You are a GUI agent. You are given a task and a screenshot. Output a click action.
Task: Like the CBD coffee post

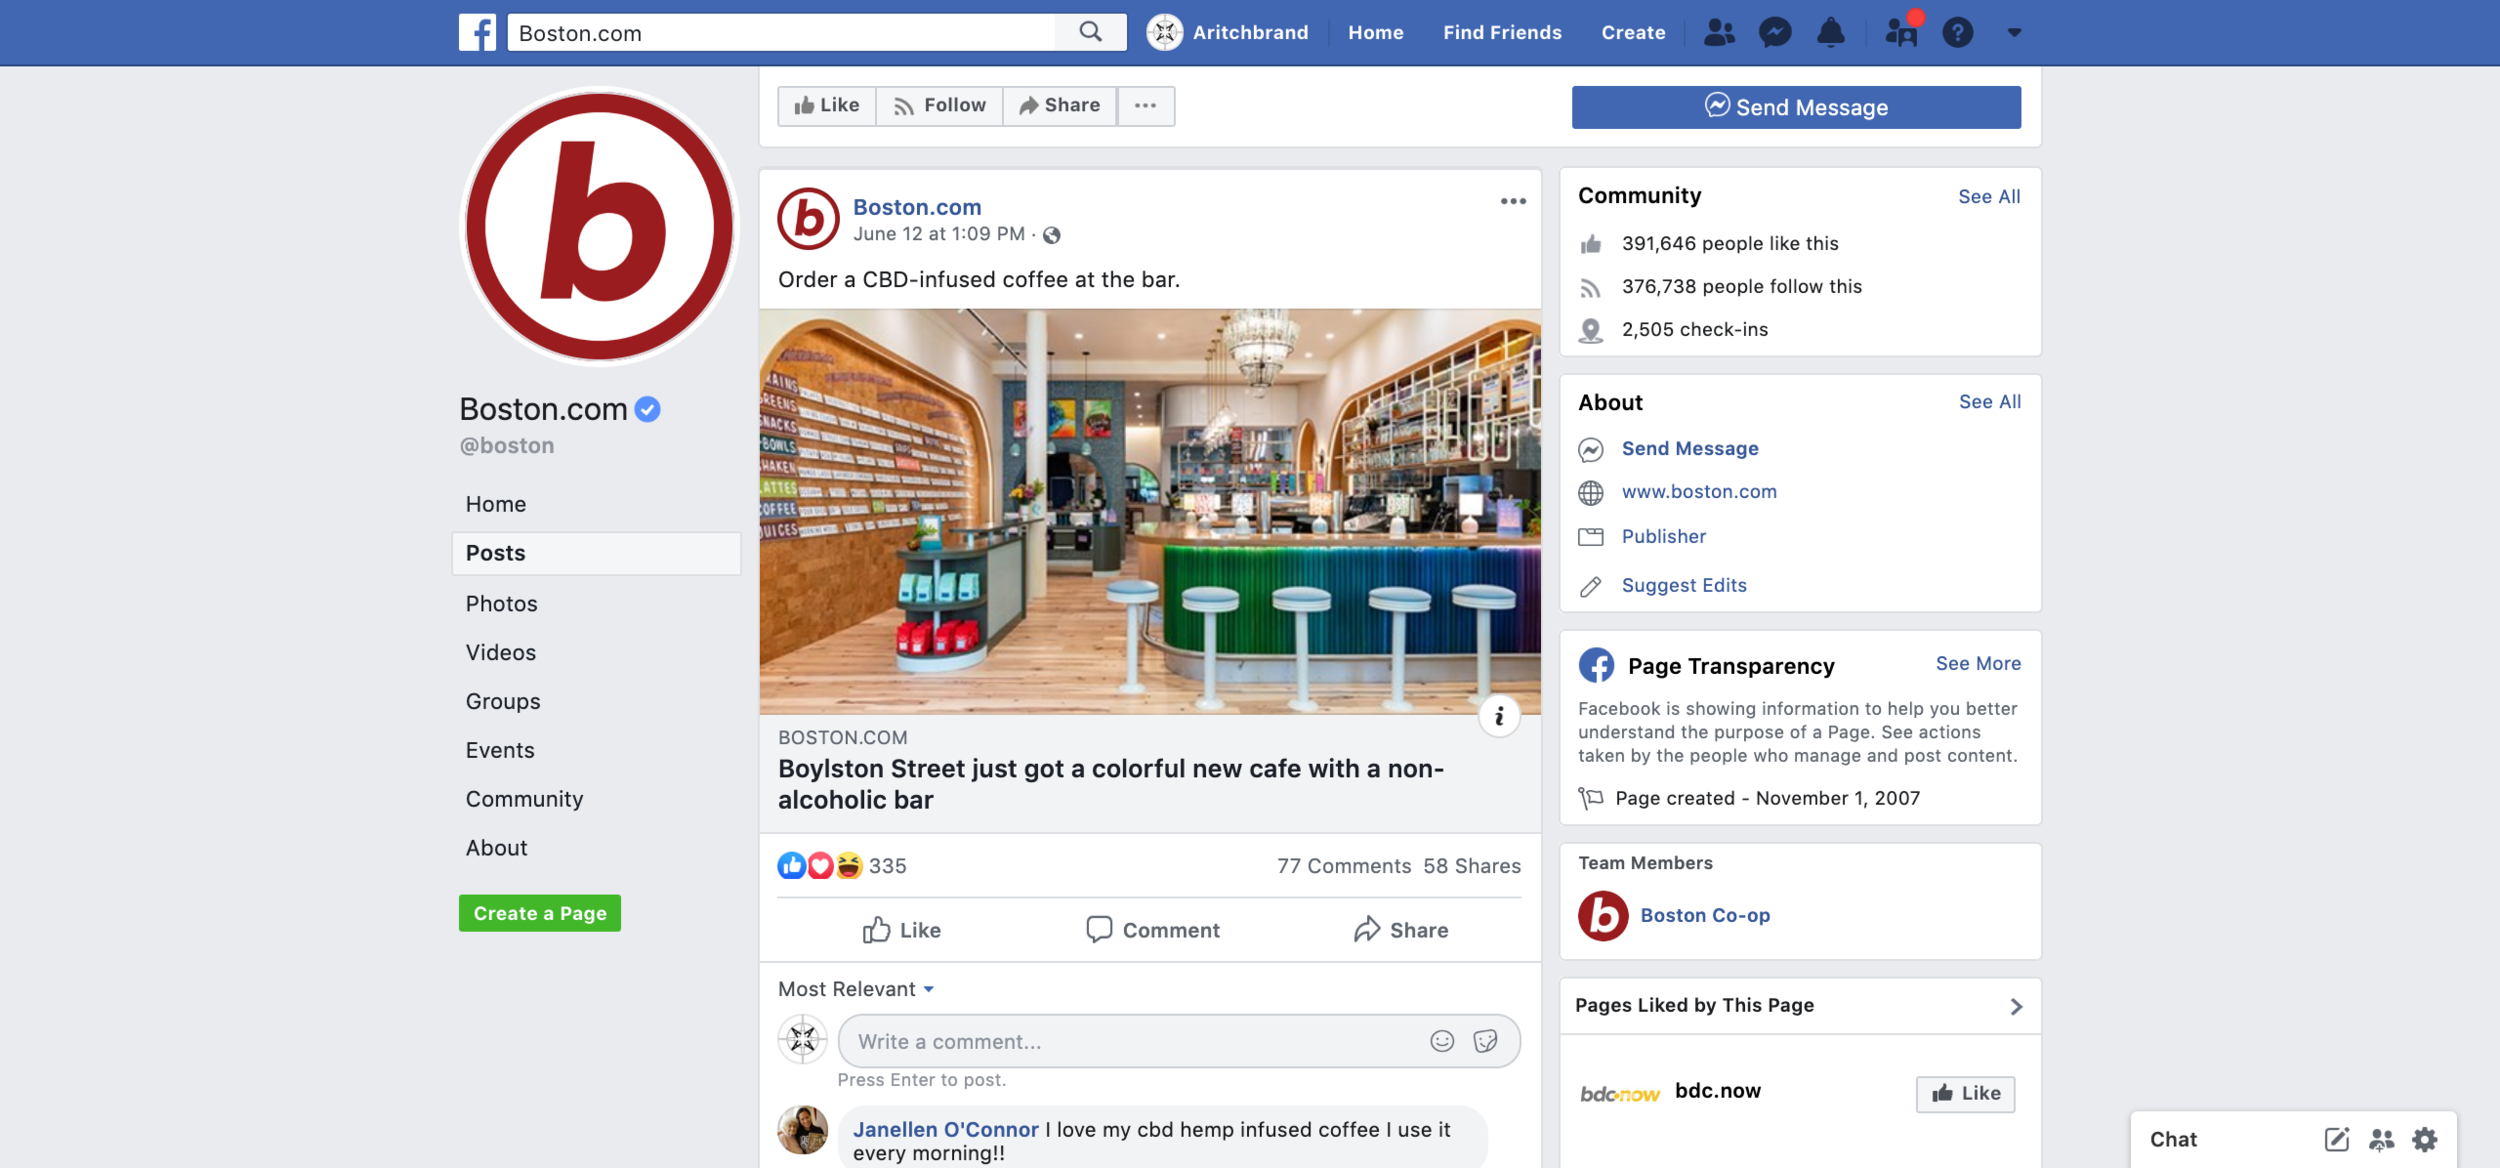point(901,930)
